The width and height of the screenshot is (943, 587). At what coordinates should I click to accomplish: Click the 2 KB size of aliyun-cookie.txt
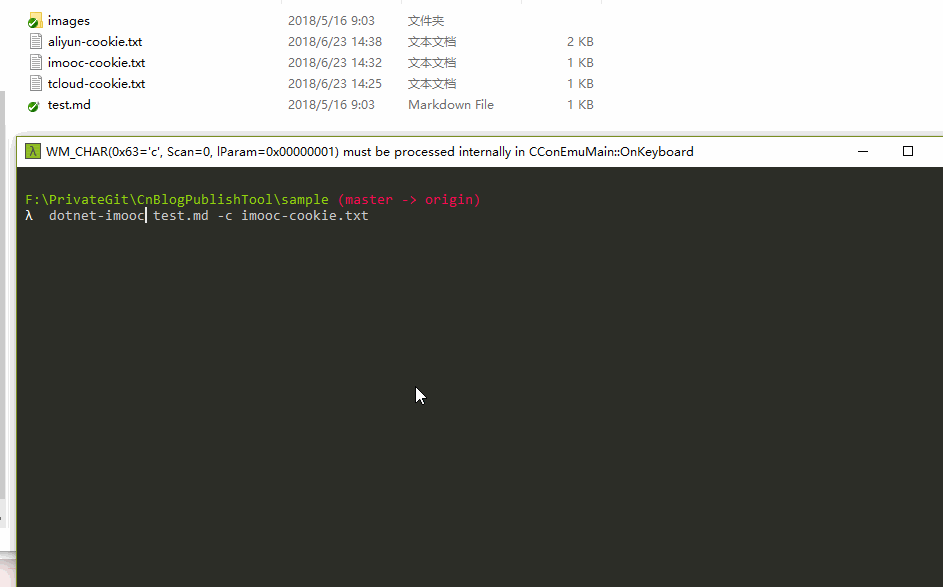(x=580, y=41)
